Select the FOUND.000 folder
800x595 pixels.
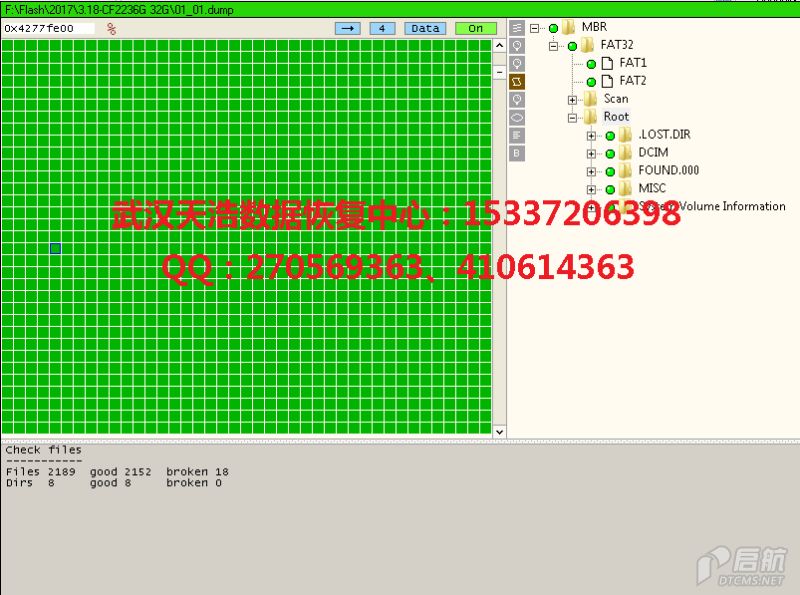click(x=668, y=171)
